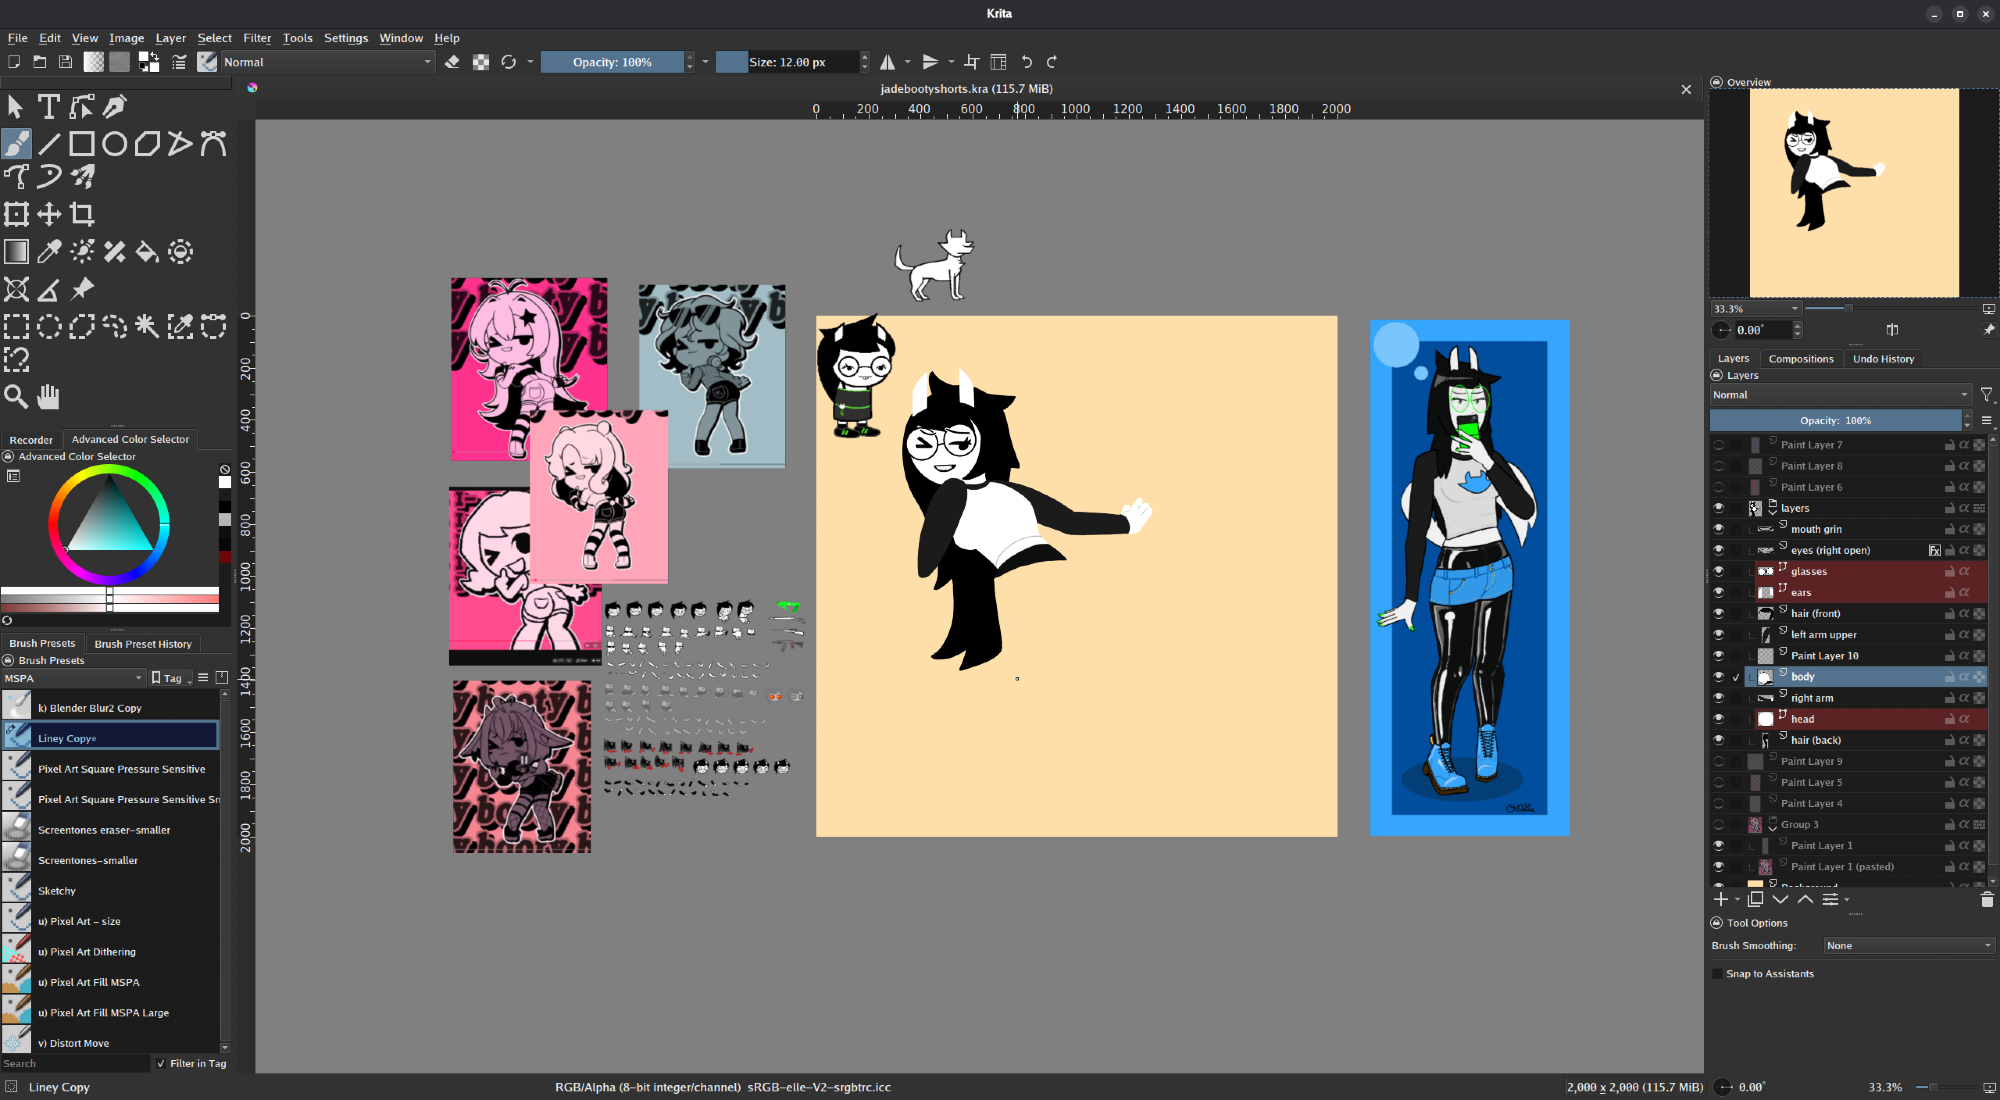This screenshot has width=2000, height=1100.
Task: Select the Color Sampler eyedropper tool
Action: [49, 252]
